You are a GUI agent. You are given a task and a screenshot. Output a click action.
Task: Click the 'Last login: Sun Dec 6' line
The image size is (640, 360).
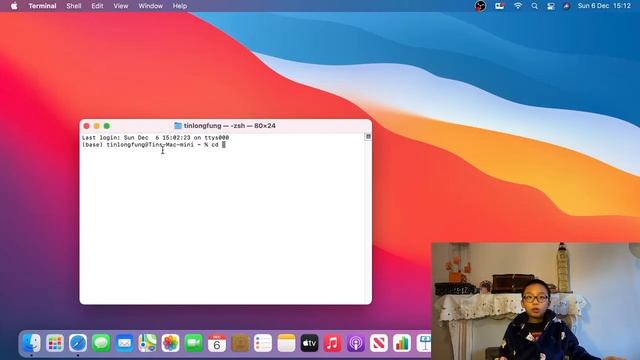coord(155,138)
